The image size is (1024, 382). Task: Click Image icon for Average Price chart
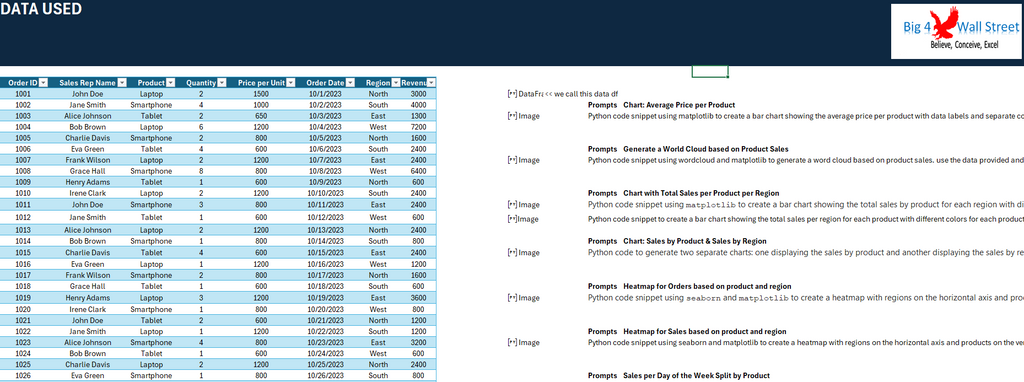click(524, 116)
